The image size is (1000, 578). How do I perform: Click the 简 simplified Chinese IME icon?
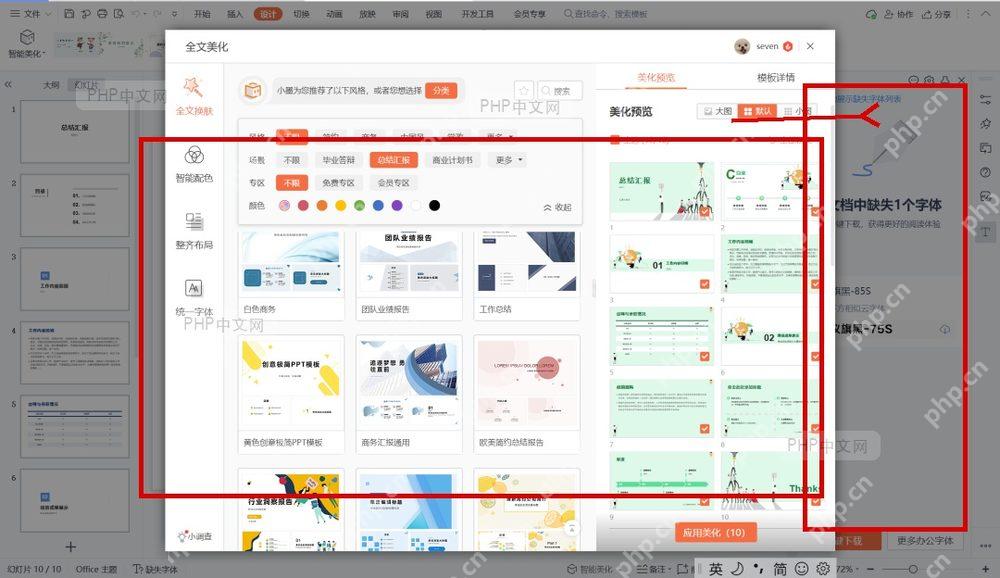pos(780,568)
